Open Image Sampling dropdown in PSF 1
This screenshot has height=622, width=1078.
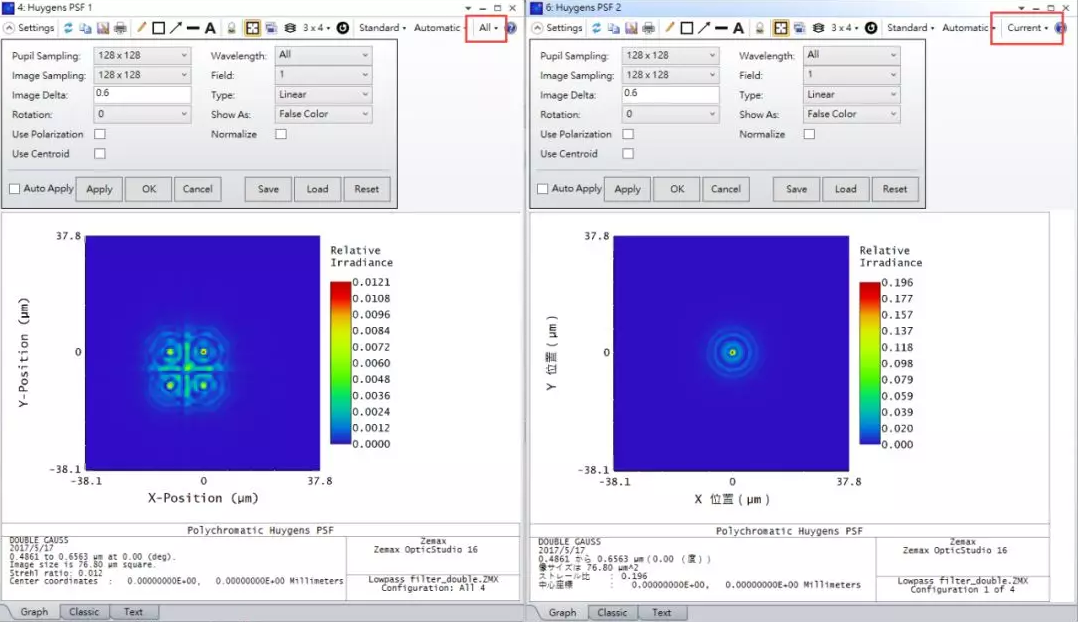pyautogui.click(x=142, y=75)
